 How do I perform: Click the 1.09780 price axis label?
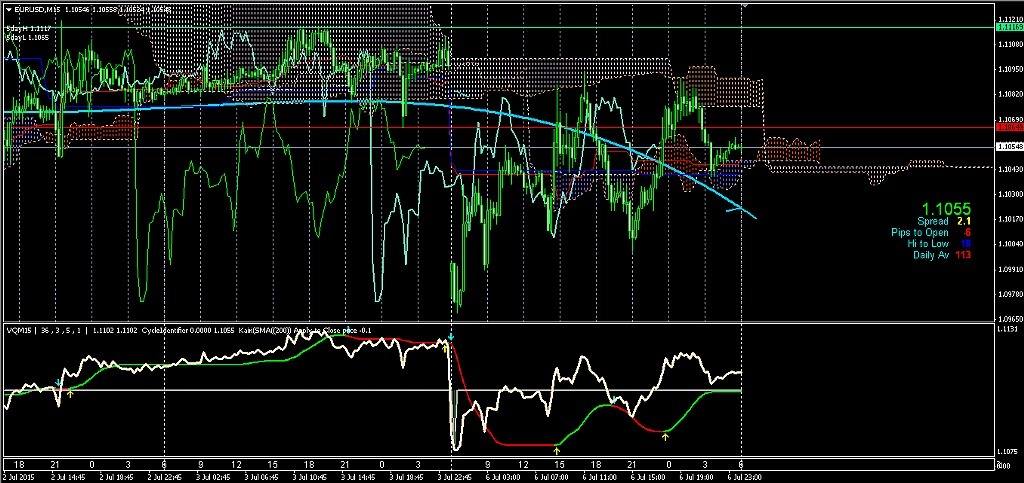point(1009,294)
